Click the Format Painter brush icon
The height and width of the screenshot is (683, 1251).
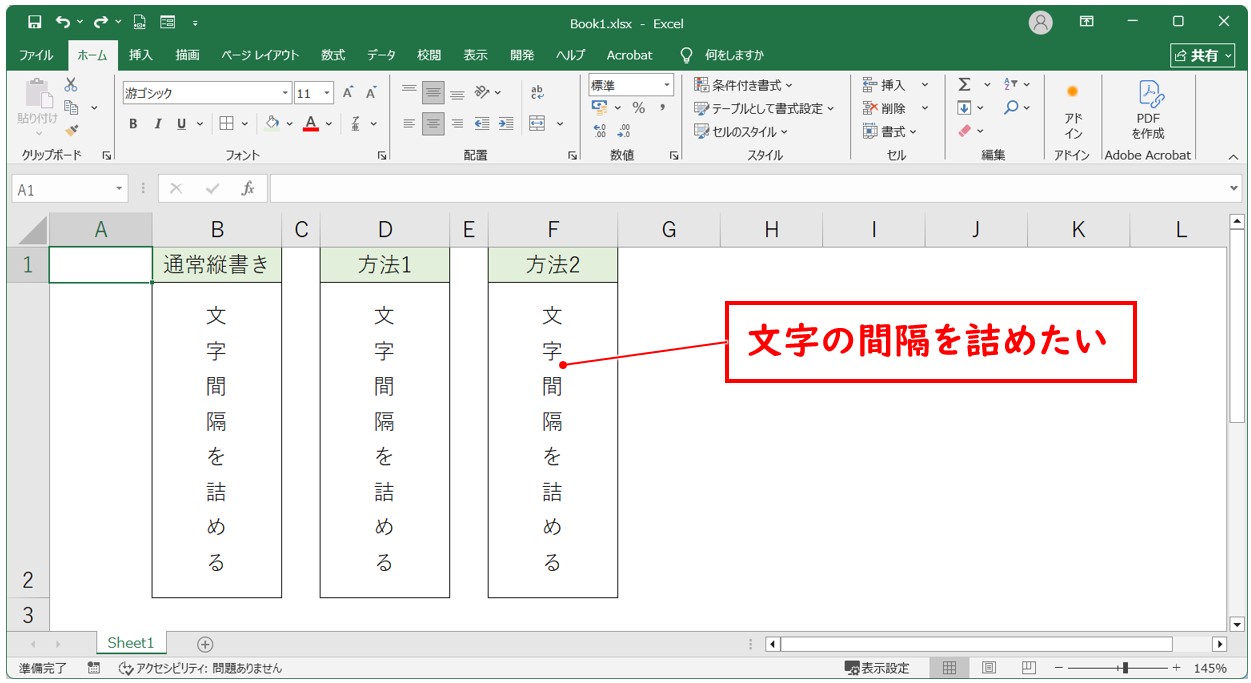pos(71,130)
